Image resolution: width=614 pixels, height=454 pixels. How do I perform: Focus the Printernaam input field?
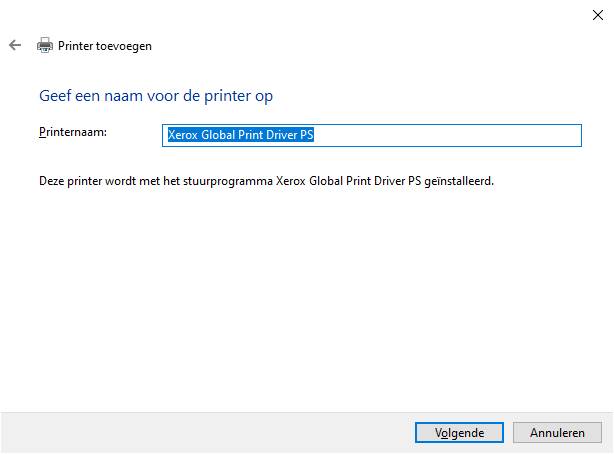click(372, 135)
